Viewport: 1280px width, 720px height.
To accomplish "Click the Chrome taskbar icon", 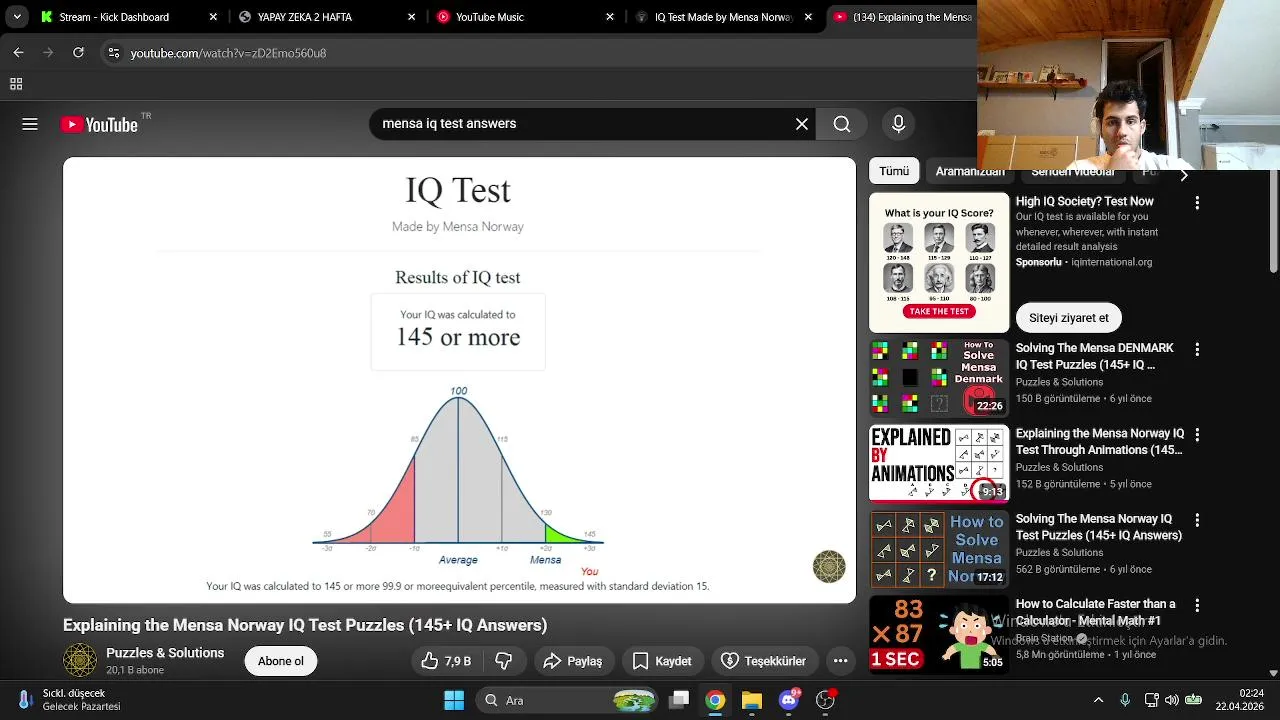I will pyautogui.click(x=715, y=700).
